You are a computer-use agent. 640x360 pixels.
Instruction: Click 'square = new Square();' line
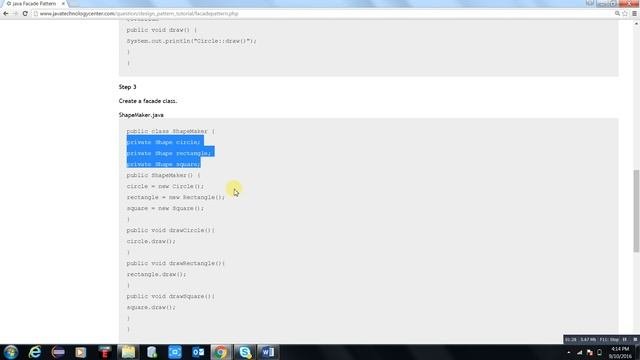(x=165, y=208)
